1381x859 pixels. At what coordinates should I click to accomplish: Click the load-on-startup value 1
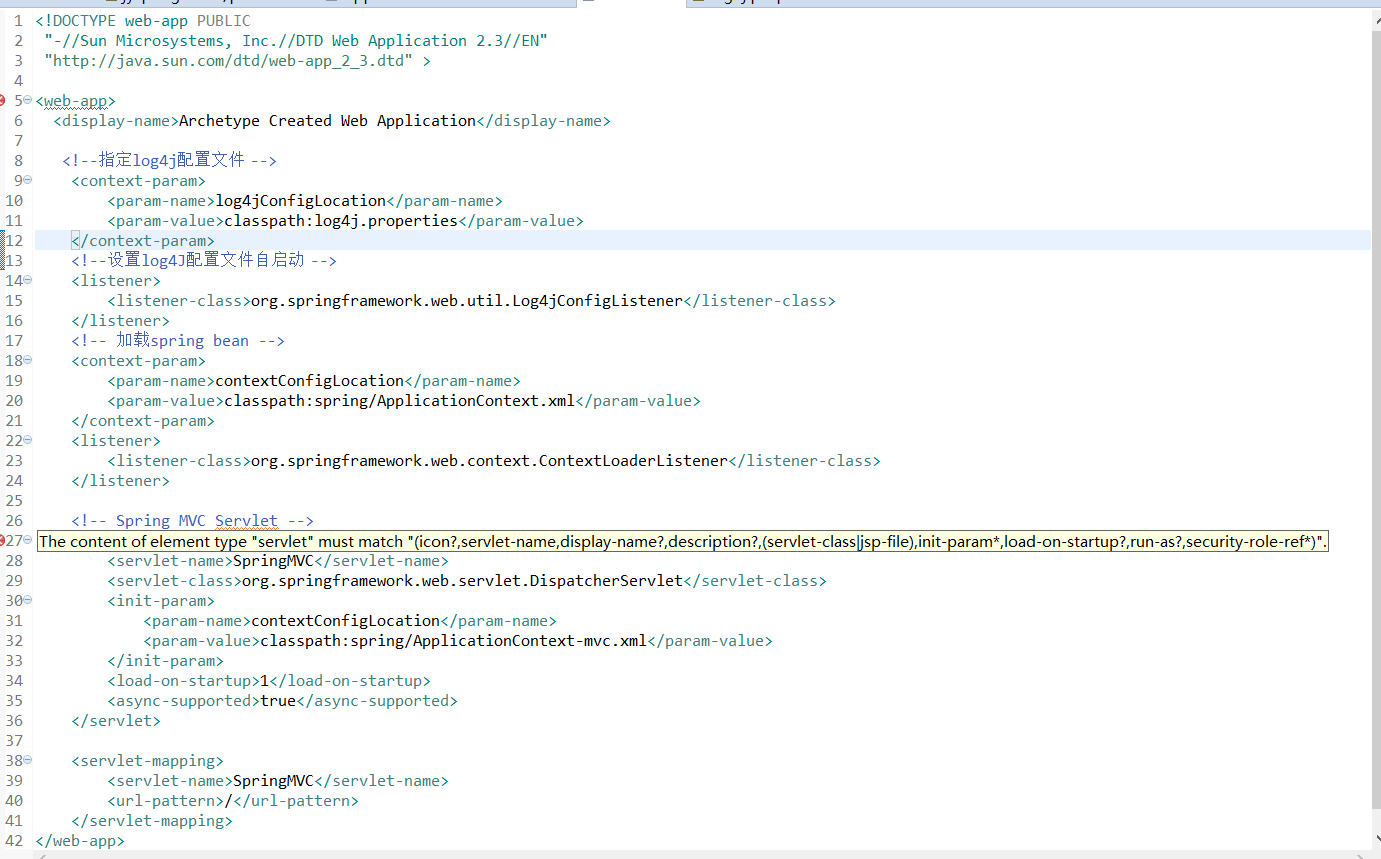(265, 681)
